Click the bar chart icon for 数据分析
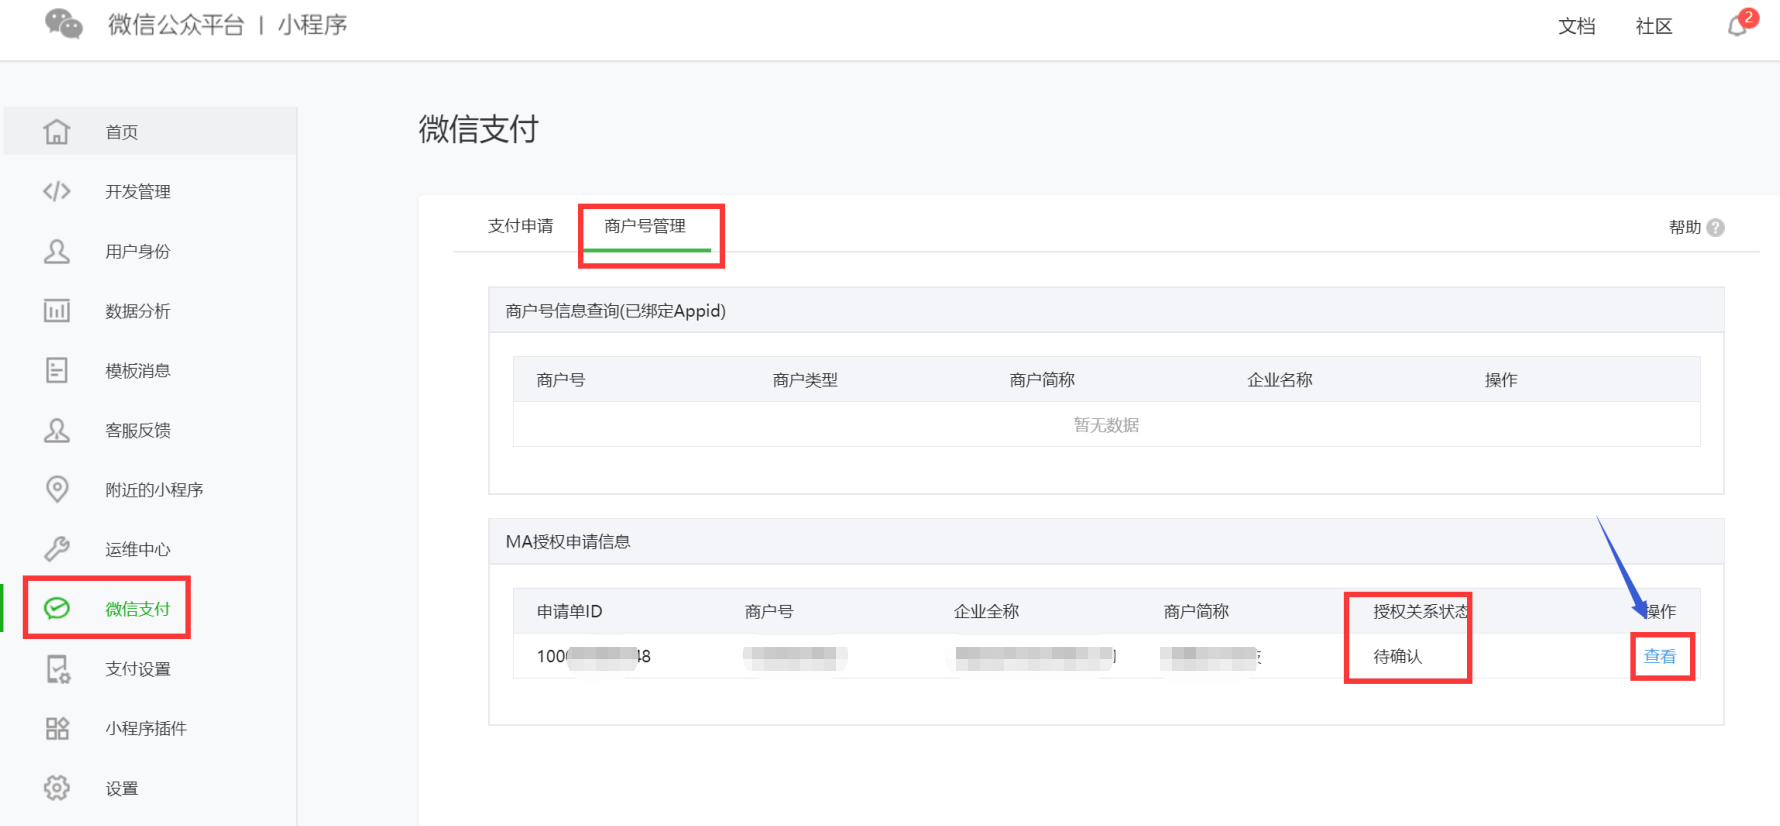The width and height of the screenshot is (1780, 826). [x=57, y=311]
